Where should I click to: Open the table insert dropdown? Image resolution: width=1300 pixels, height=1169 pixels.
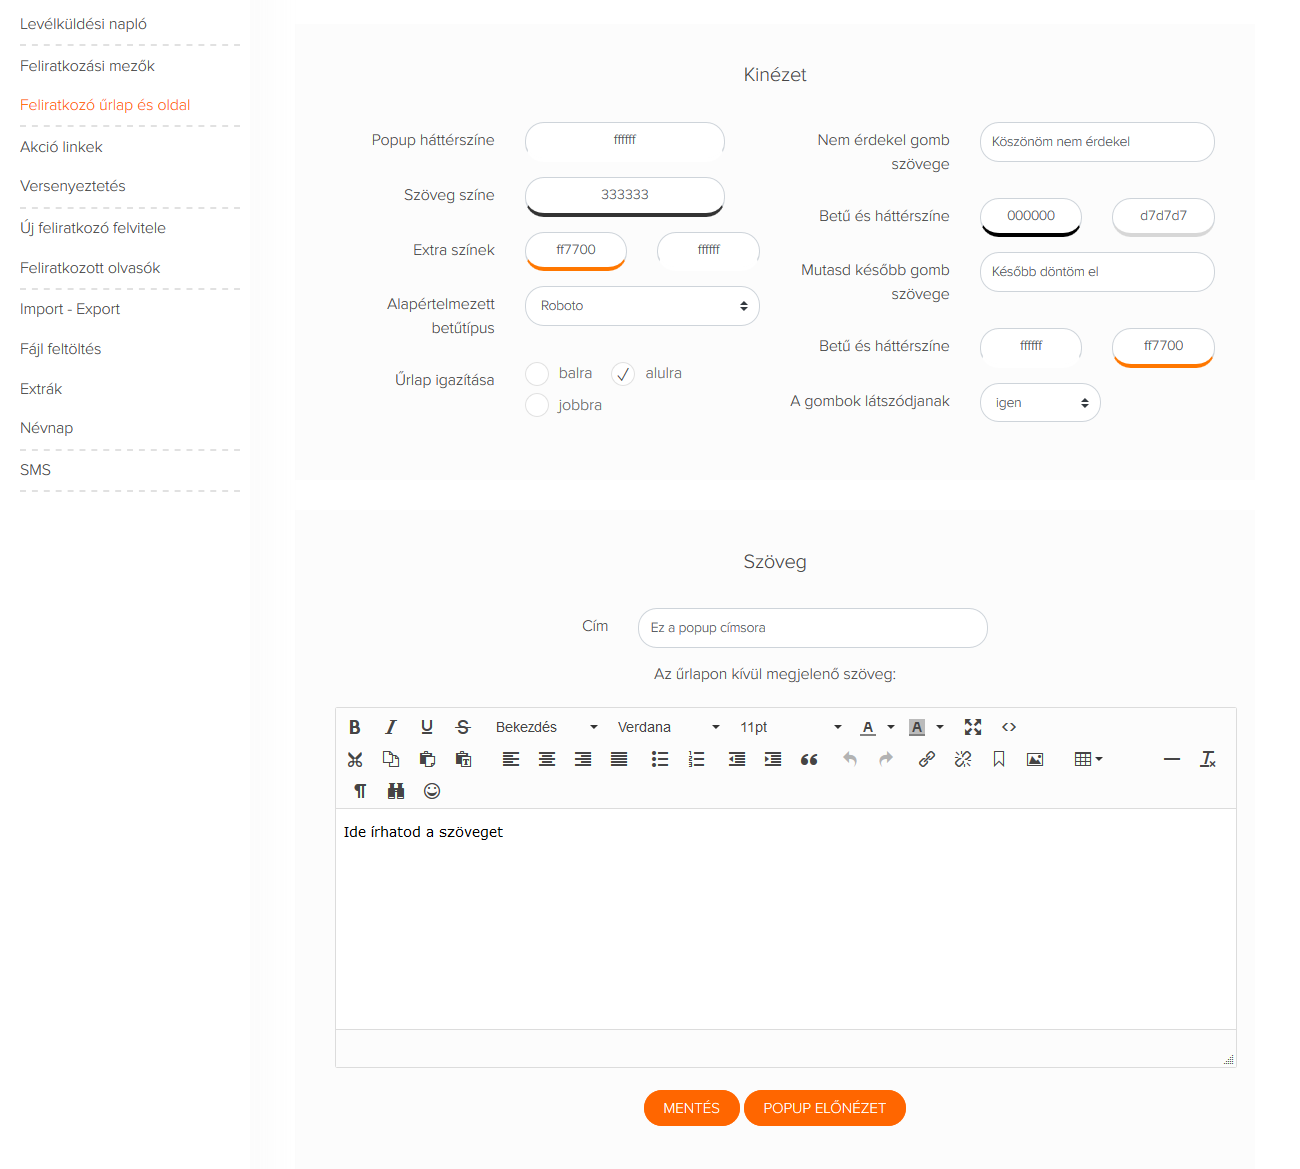coord(1088,759)
